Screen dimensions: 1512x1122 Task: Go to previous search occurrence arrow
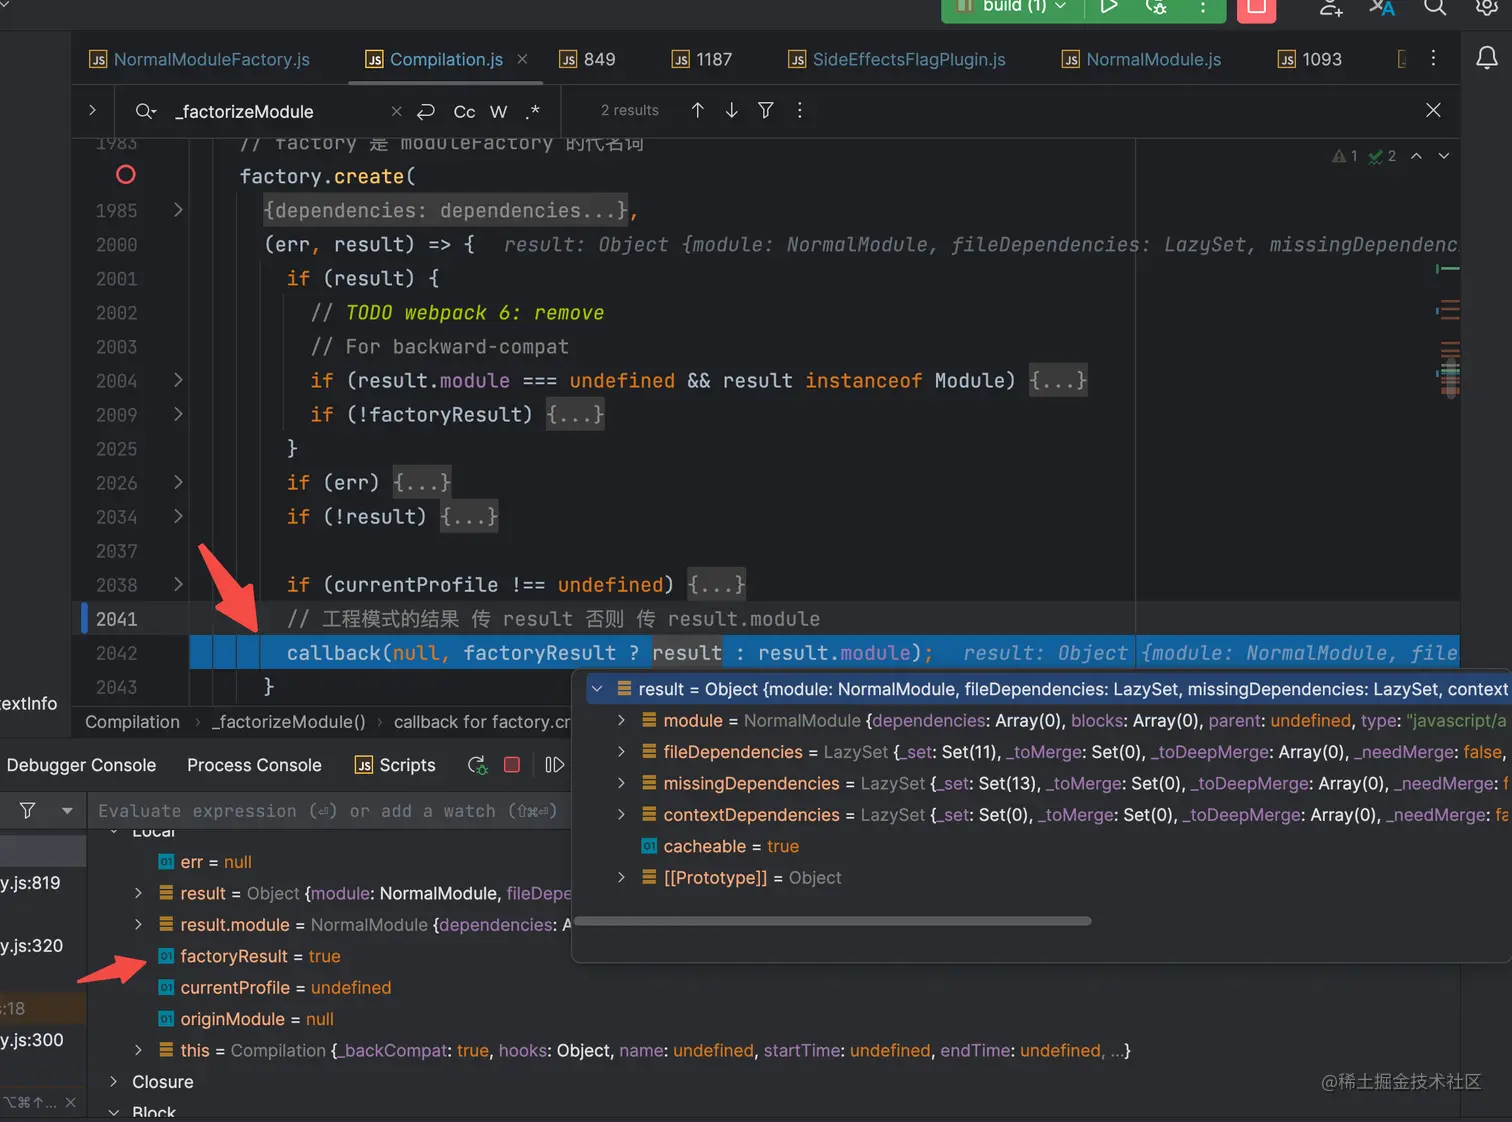coord(697,110)
